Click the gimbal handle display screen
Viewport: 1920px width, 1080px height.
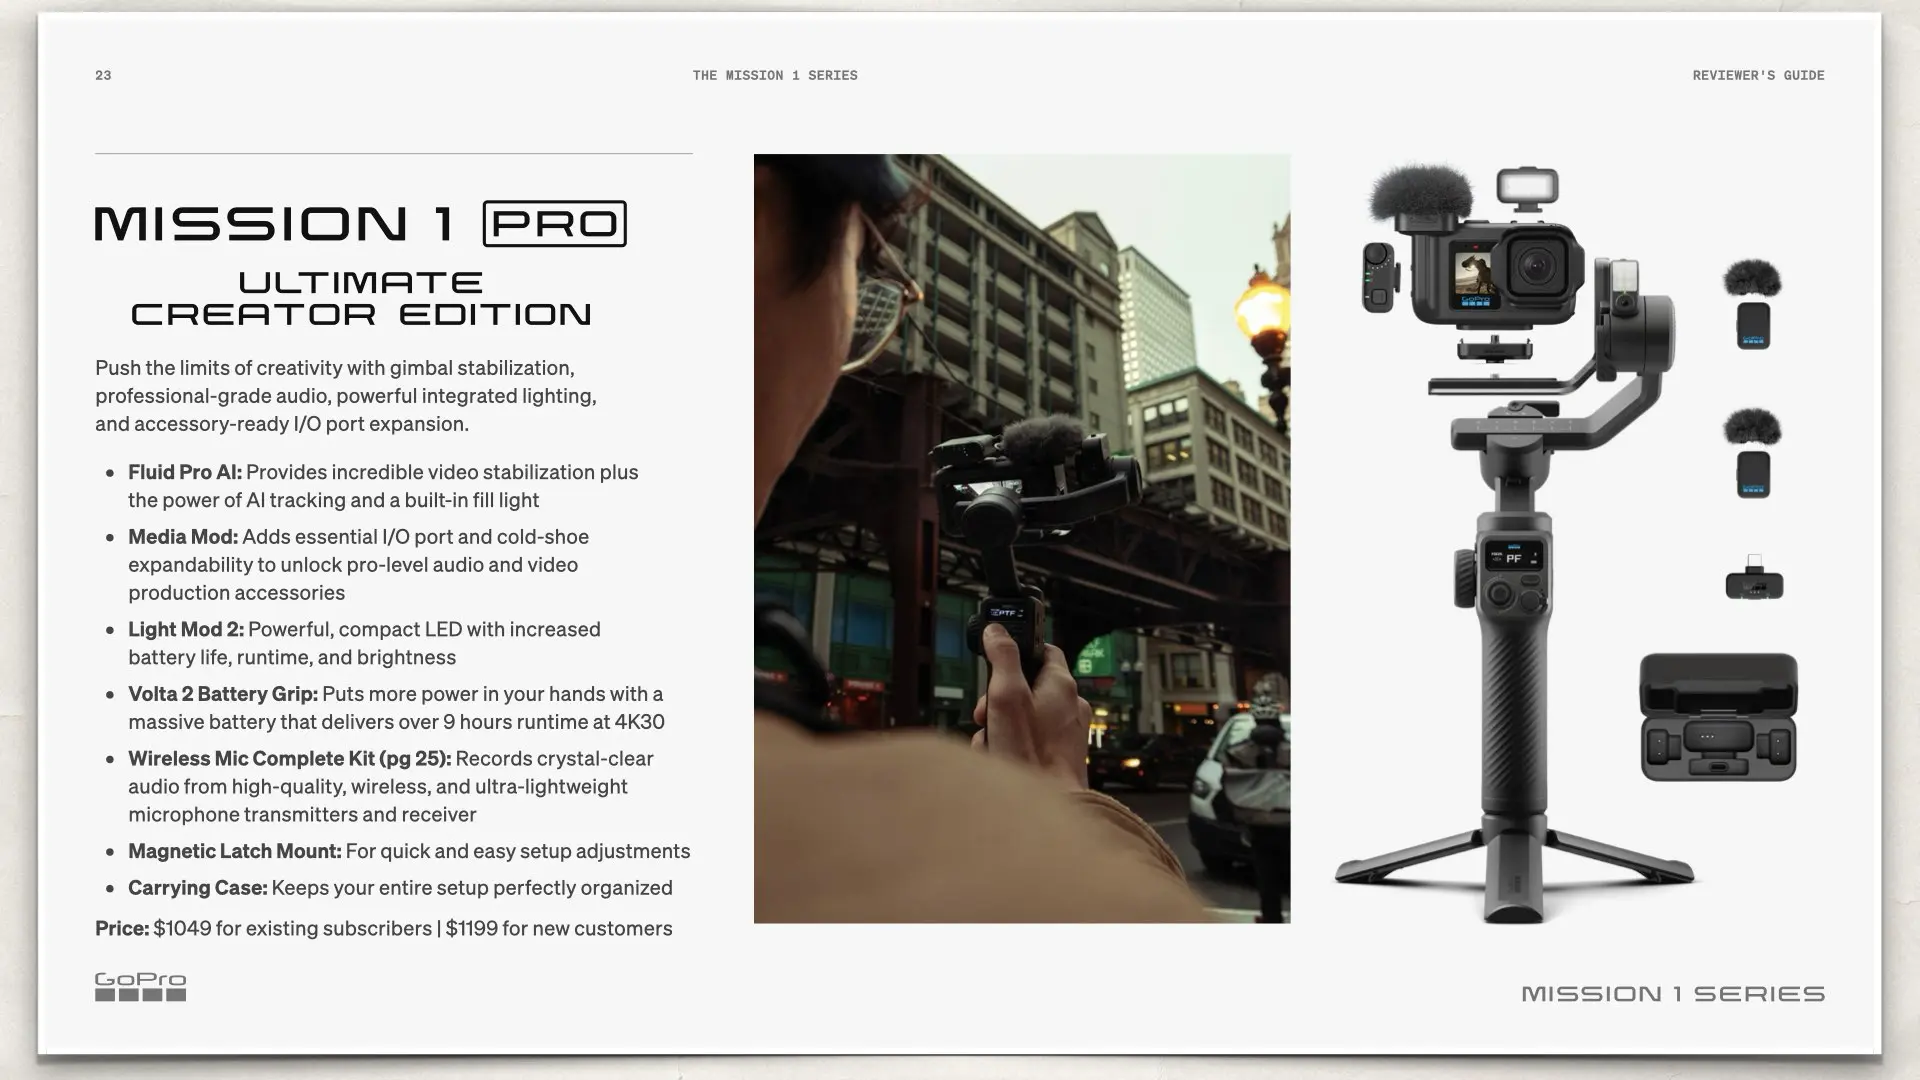tap(1513, 557)
